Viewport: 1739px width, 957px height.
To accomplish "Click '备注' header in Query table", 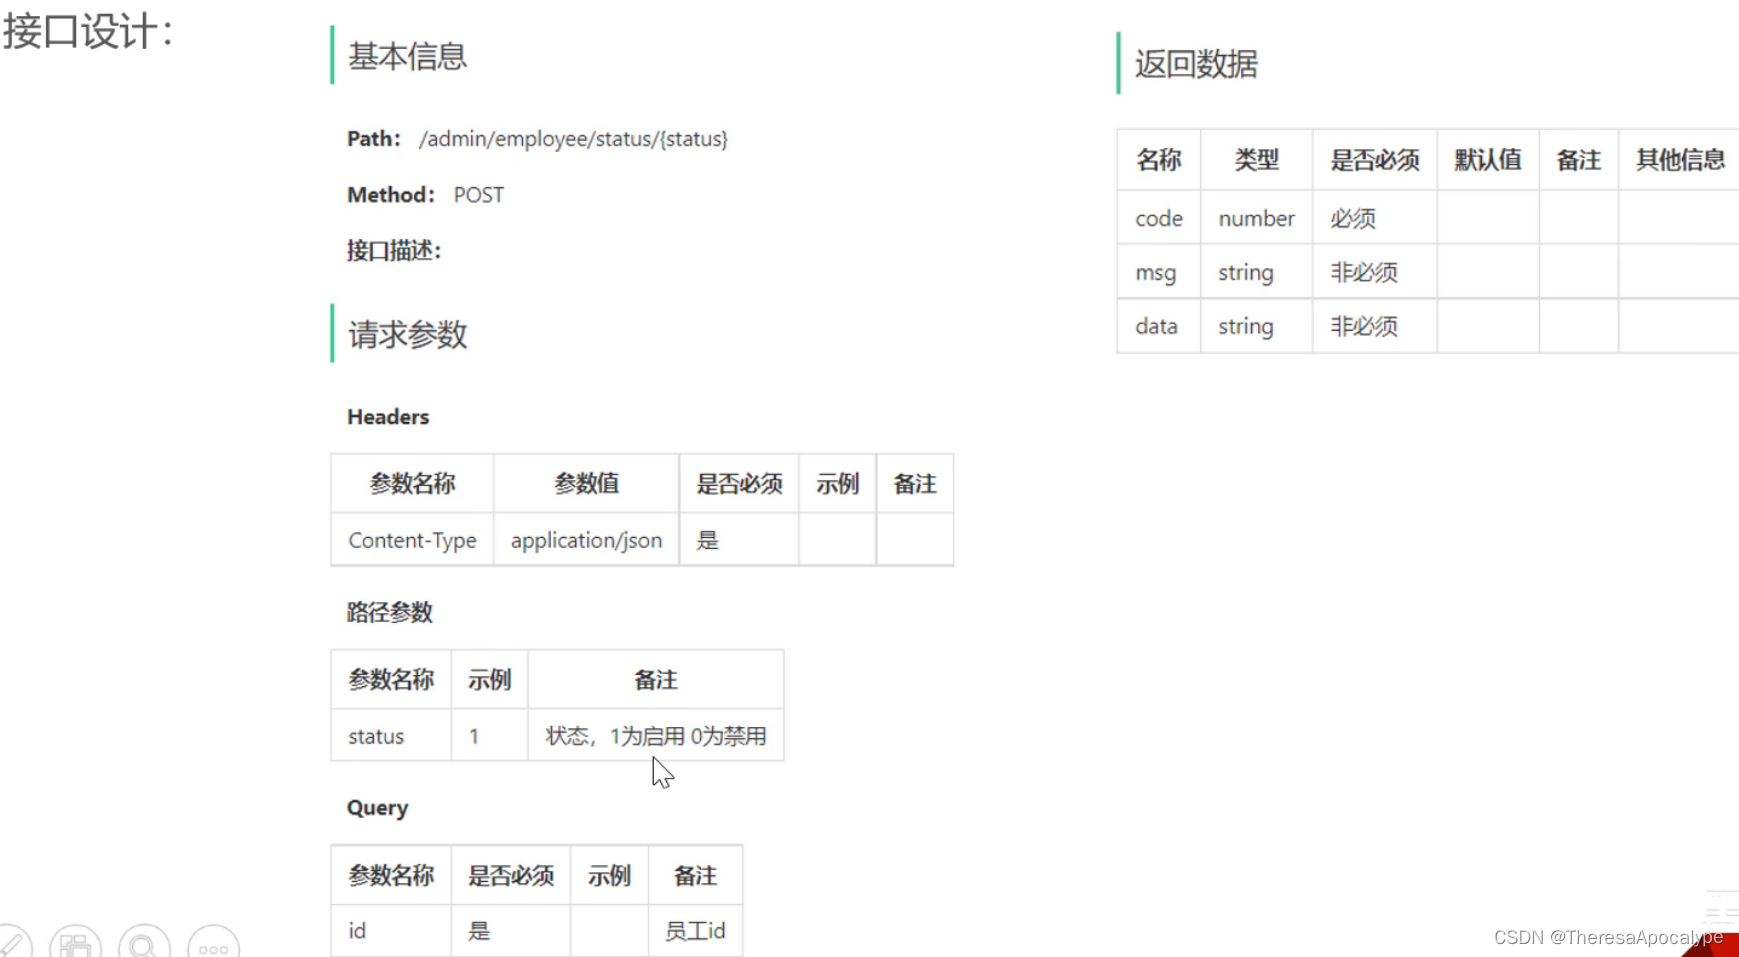I will click(x=695, y=876).
